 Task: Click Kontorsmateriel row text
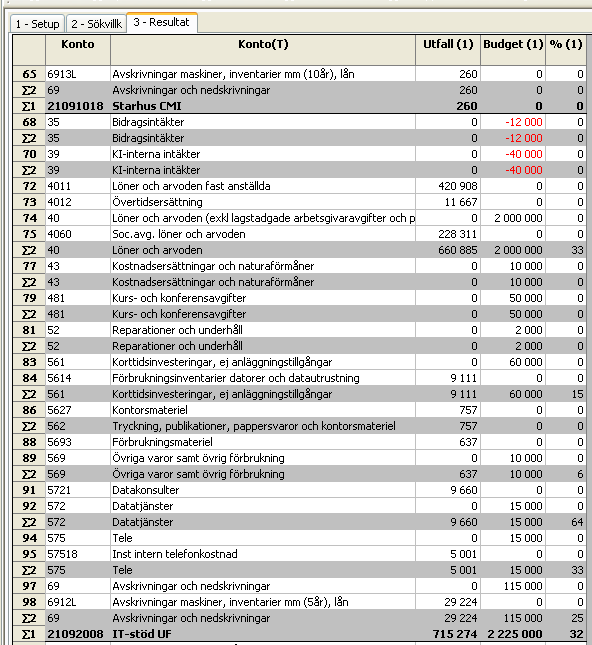[x=150, y=410]
